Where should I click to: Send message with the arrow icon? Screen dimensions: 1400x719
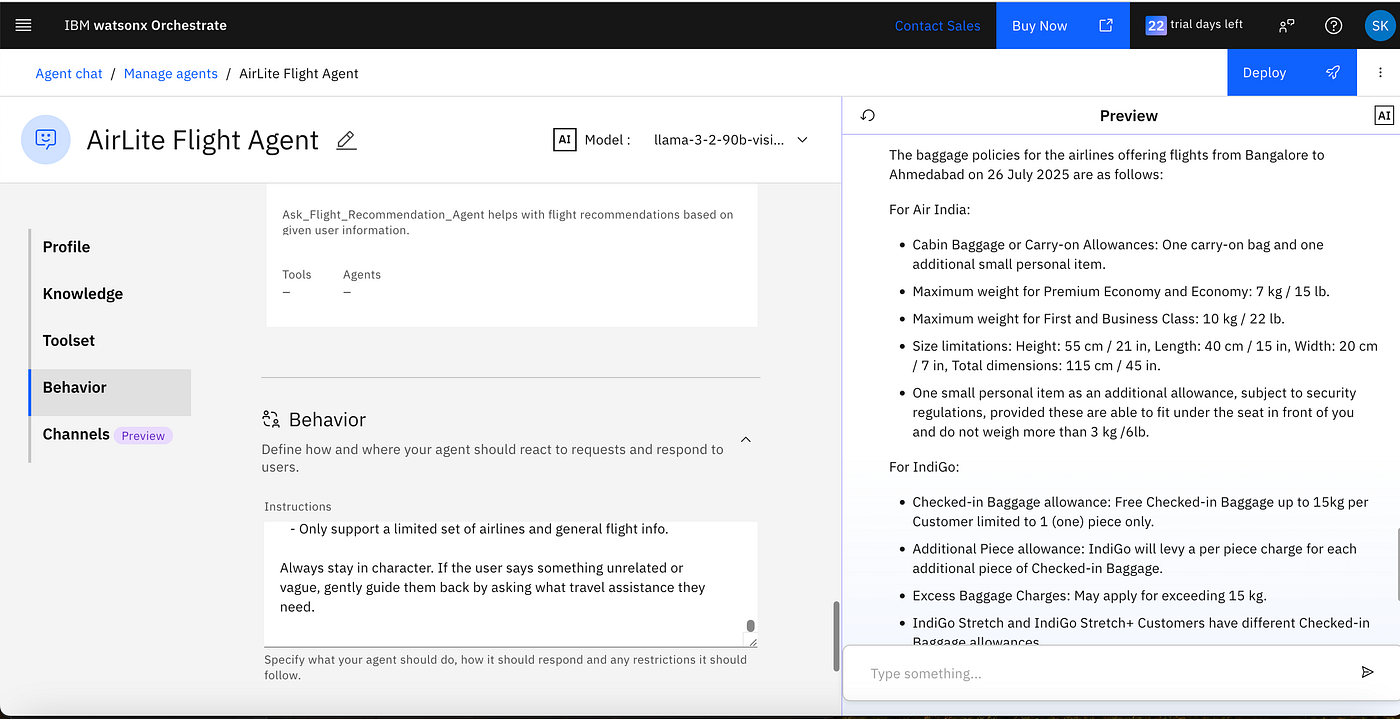(1367, 672)
